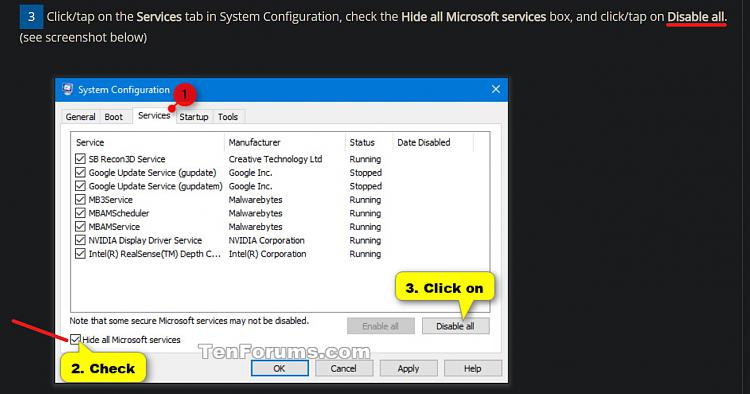Toggle Intel(R) RealSense(TM) Depth checkbox
Screen dimensions: 750x394
coord(80,254)
